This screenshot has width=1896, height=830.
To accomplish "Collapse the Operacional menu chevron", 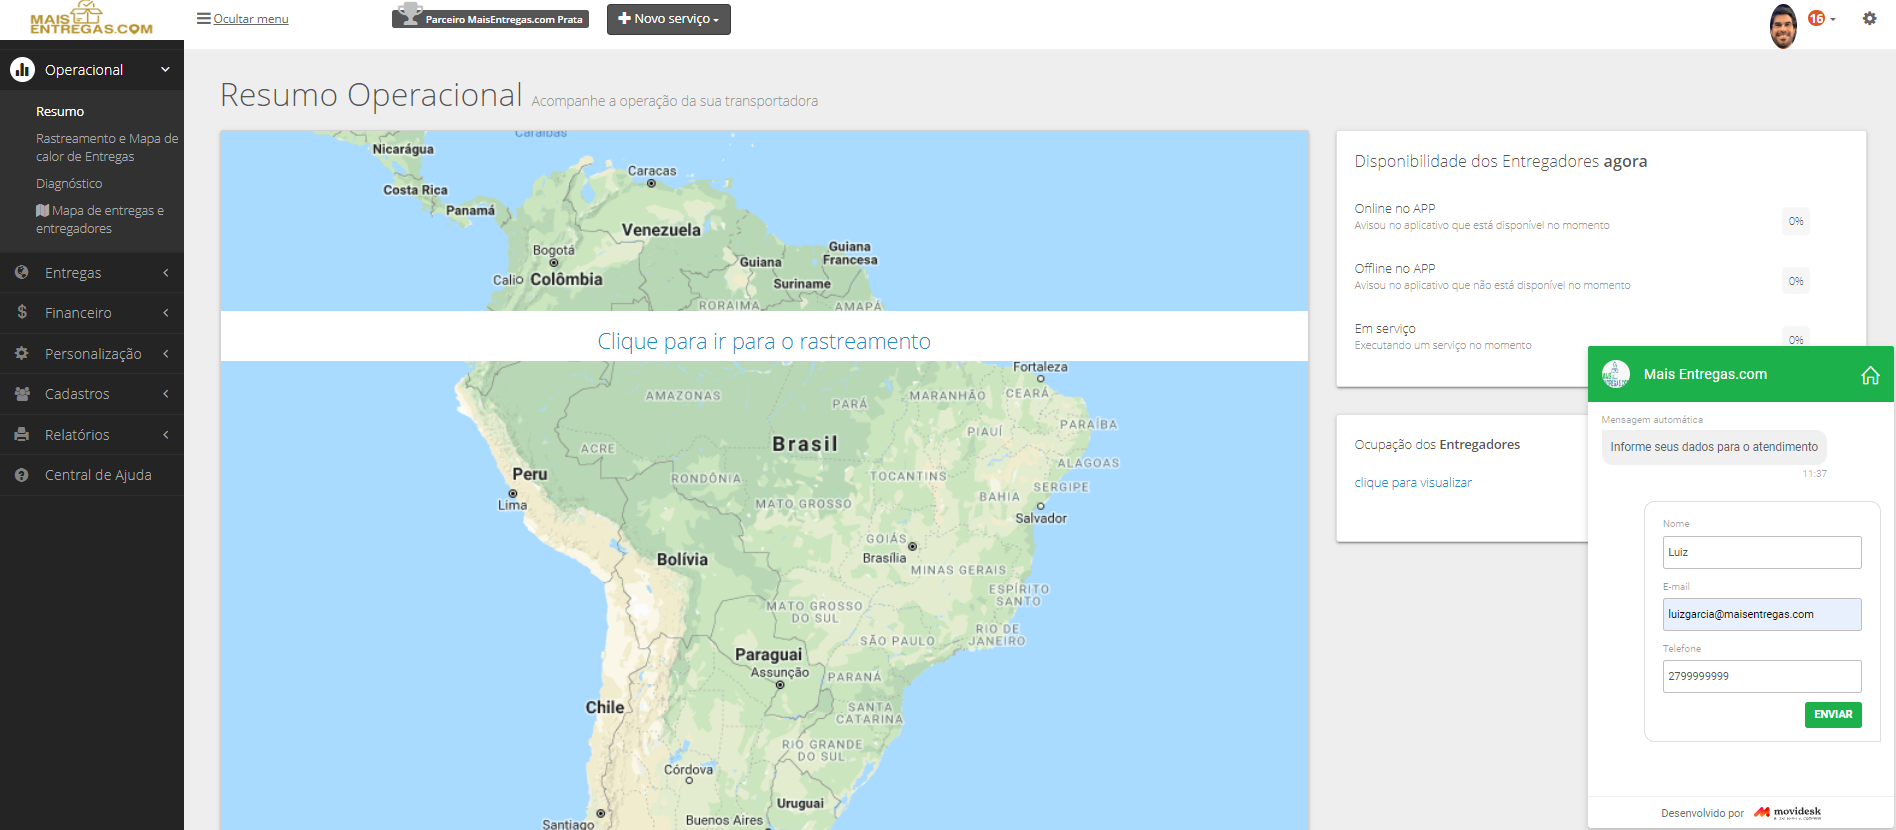I will tap(165, 69).
